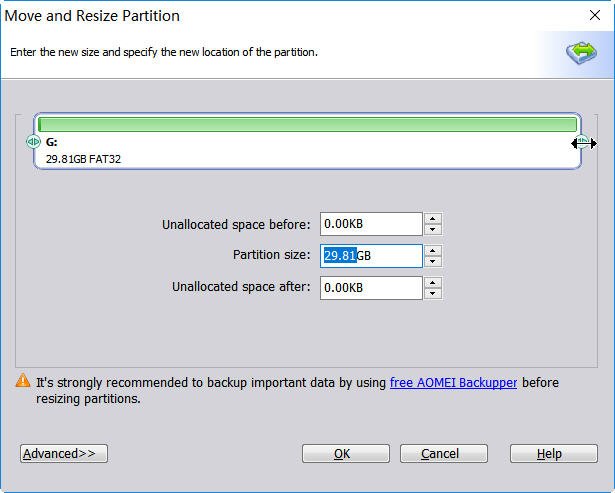The width and height of the screenshot is (615, 493).
Task: Decrease the partition size value
Action: coord(432,262)
